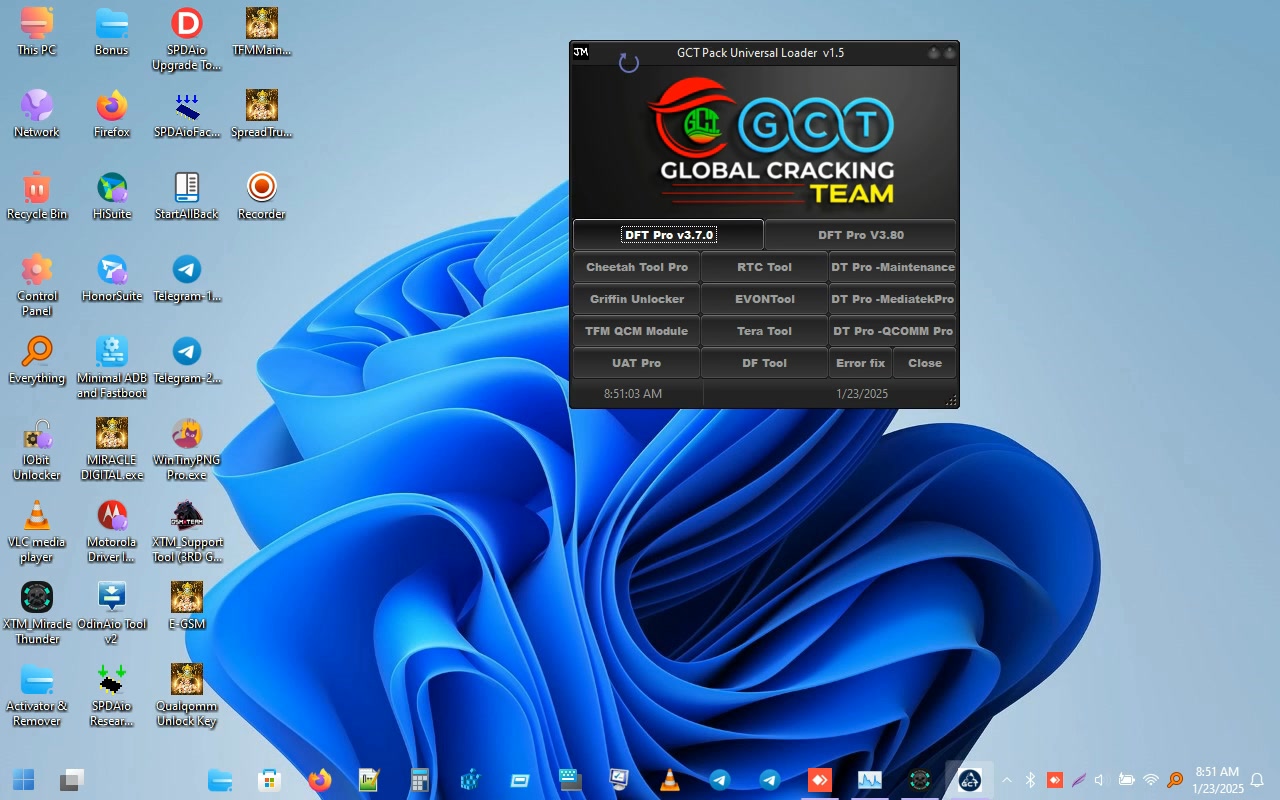Open Minimal ADB and Fastboot icon
1280x800 pixels.
112,367
